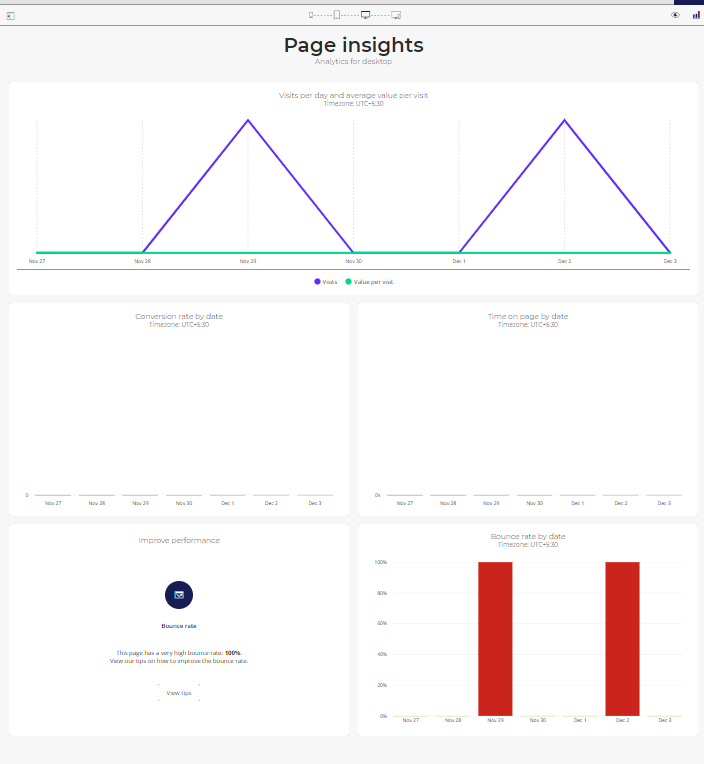Image resolution: width=704 pixels, height=764 pixels.
Task: Toggle the Value per visit legend series
Action: point(369,282)
